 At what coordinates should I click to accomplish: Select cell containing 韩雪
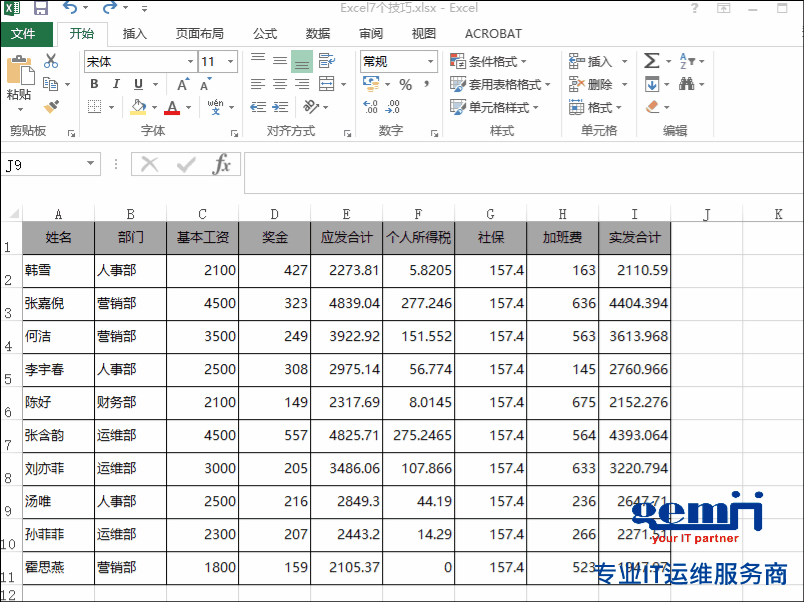click(x=58, y=270)
